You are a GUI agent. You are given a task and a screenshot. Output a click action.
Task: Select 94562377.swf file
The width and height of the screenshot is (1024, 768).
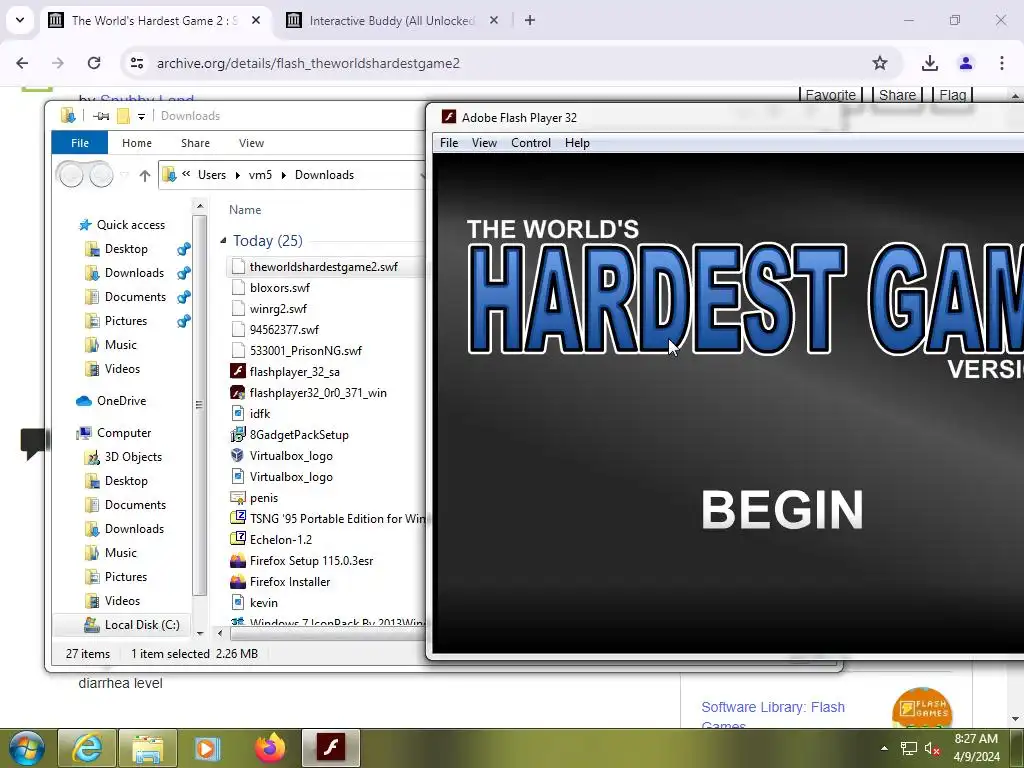(x=284, y=330)
